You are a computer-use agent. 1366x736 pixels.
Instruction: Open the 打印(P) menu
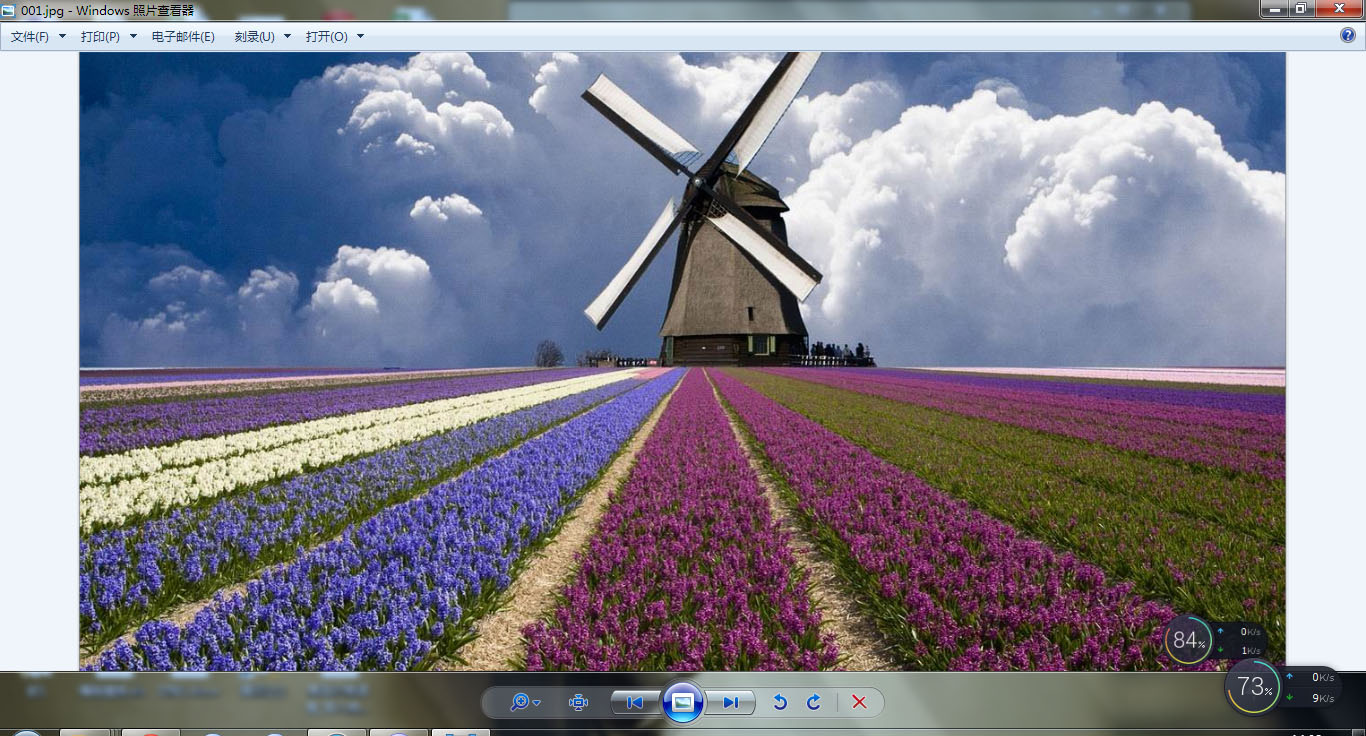tap(100, 37)
